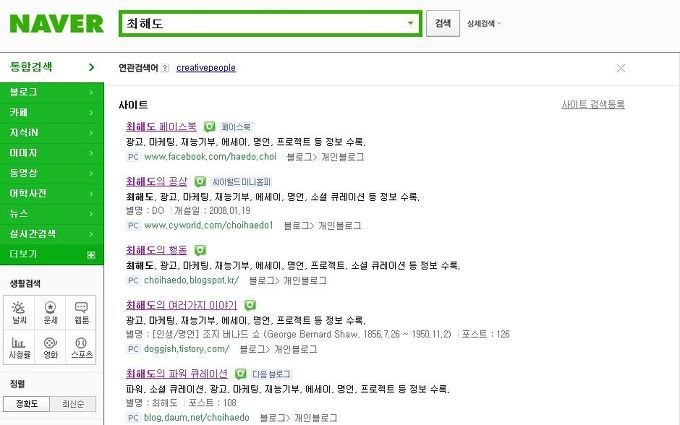This screenshot has width=680, height=425.
Task: Click the 검색 search button
Action: point(443,23)
